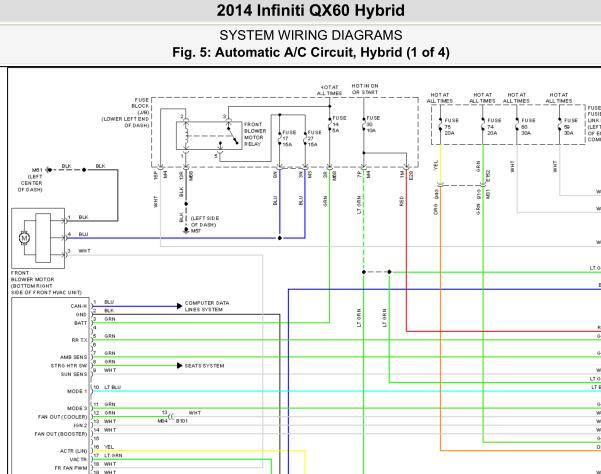Click the 'FUSE 30 10A' label
The height and width of the screenshot is (474, 601).
pyautogui.click(x=373, y=124)
